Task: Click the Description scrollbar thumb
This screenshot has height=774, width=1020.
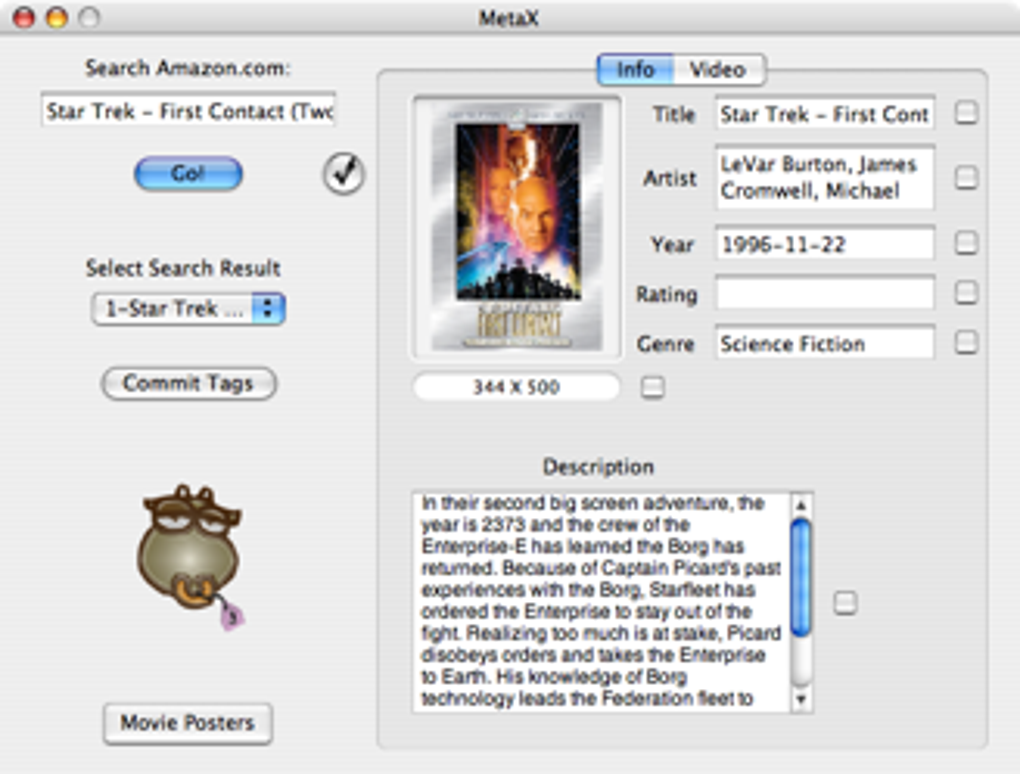Action: [x=801, y=577]
